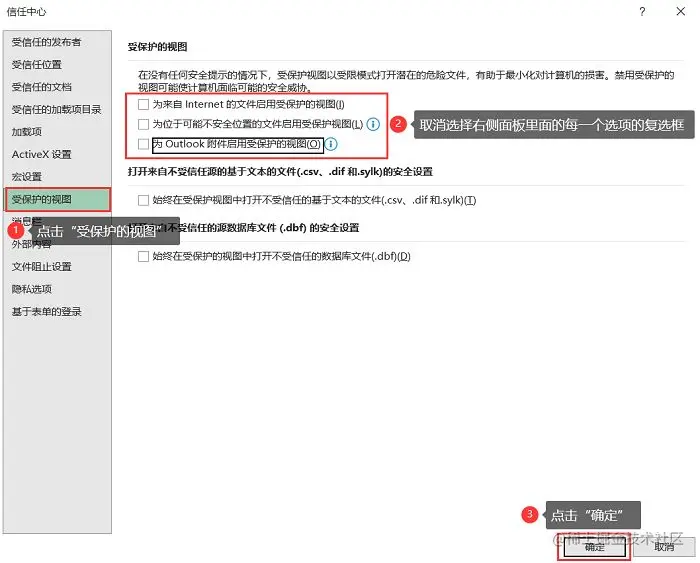The width and height of the screenshot is (700, 563).
Task: Toggle always open untrusted text-based files checkbox
Action: (143, 200)
